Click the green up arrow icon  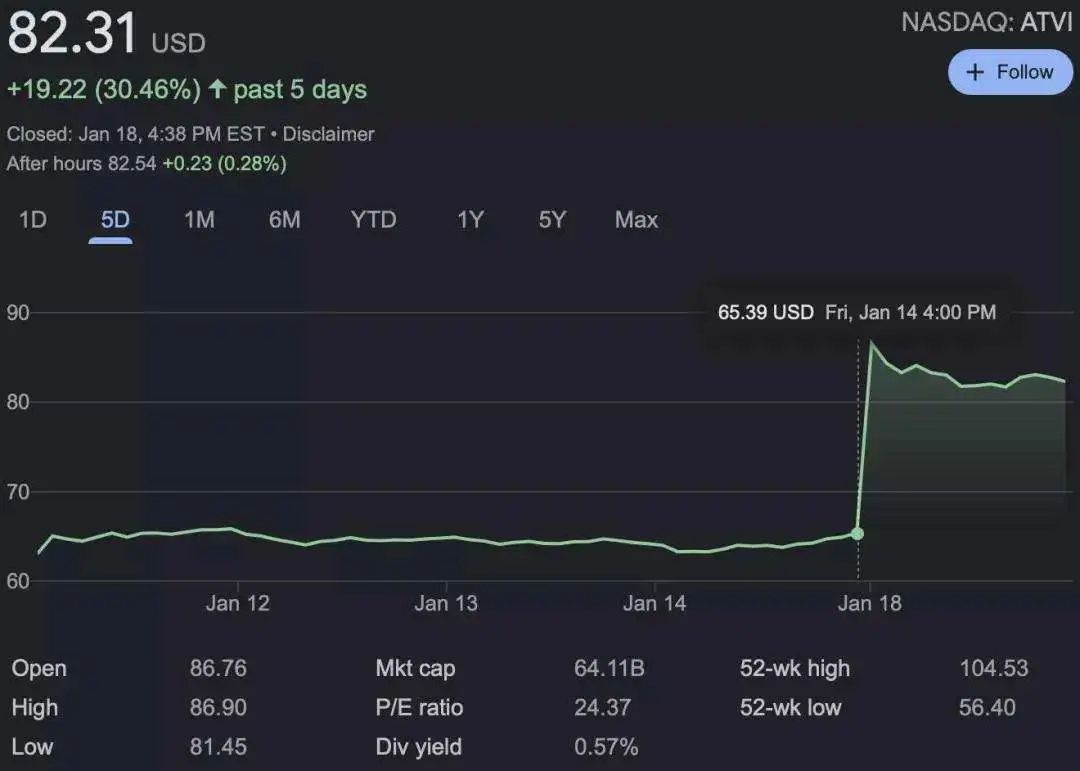tap(217, 88)
